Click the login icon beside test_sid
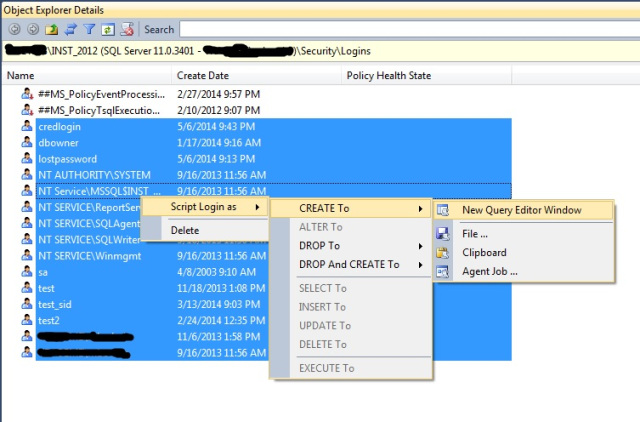The image size is (640, 422). coord(27,304)
